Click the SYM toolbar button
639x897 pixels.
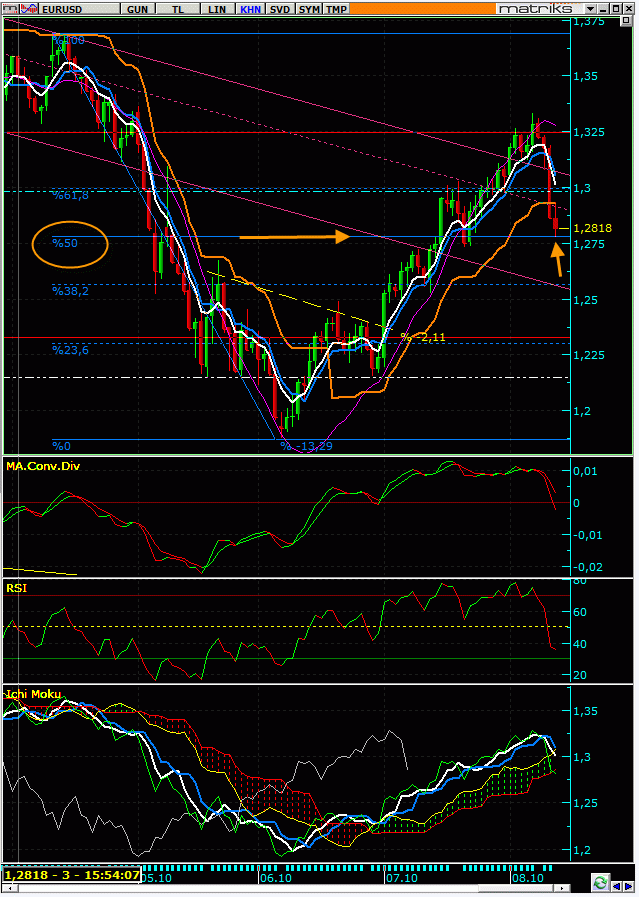pos(310,8)
